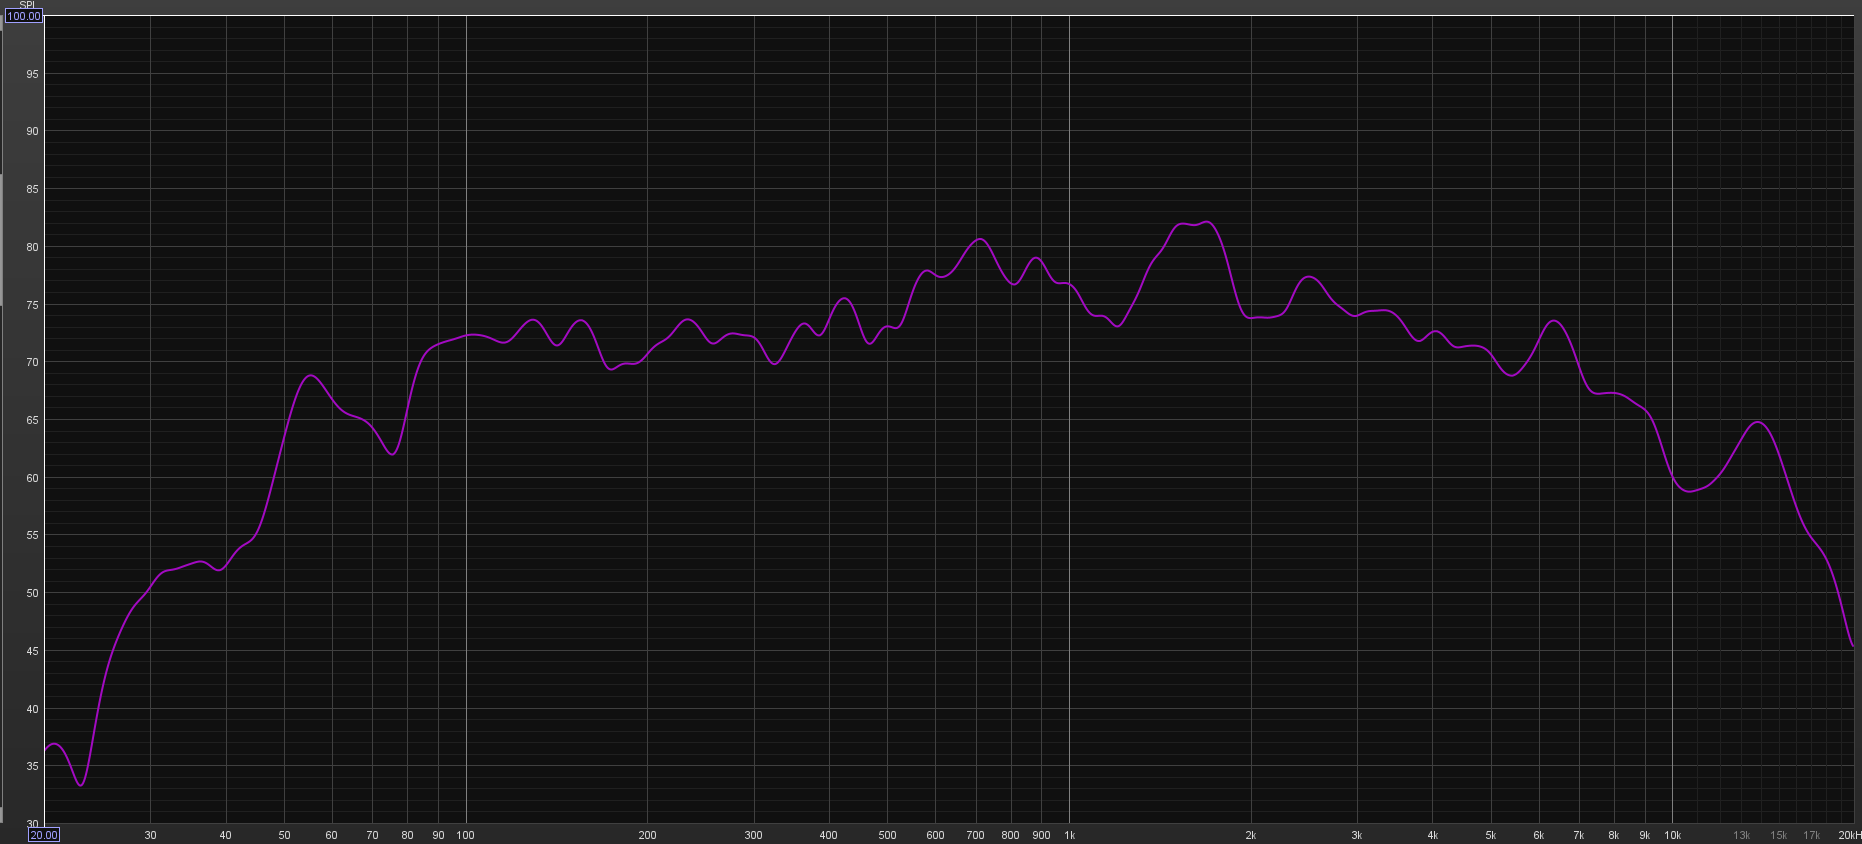The width and height of the screenshot is (1862, 844).
Task: Click the 6k frequency axis label
Action: (1538, 835)
